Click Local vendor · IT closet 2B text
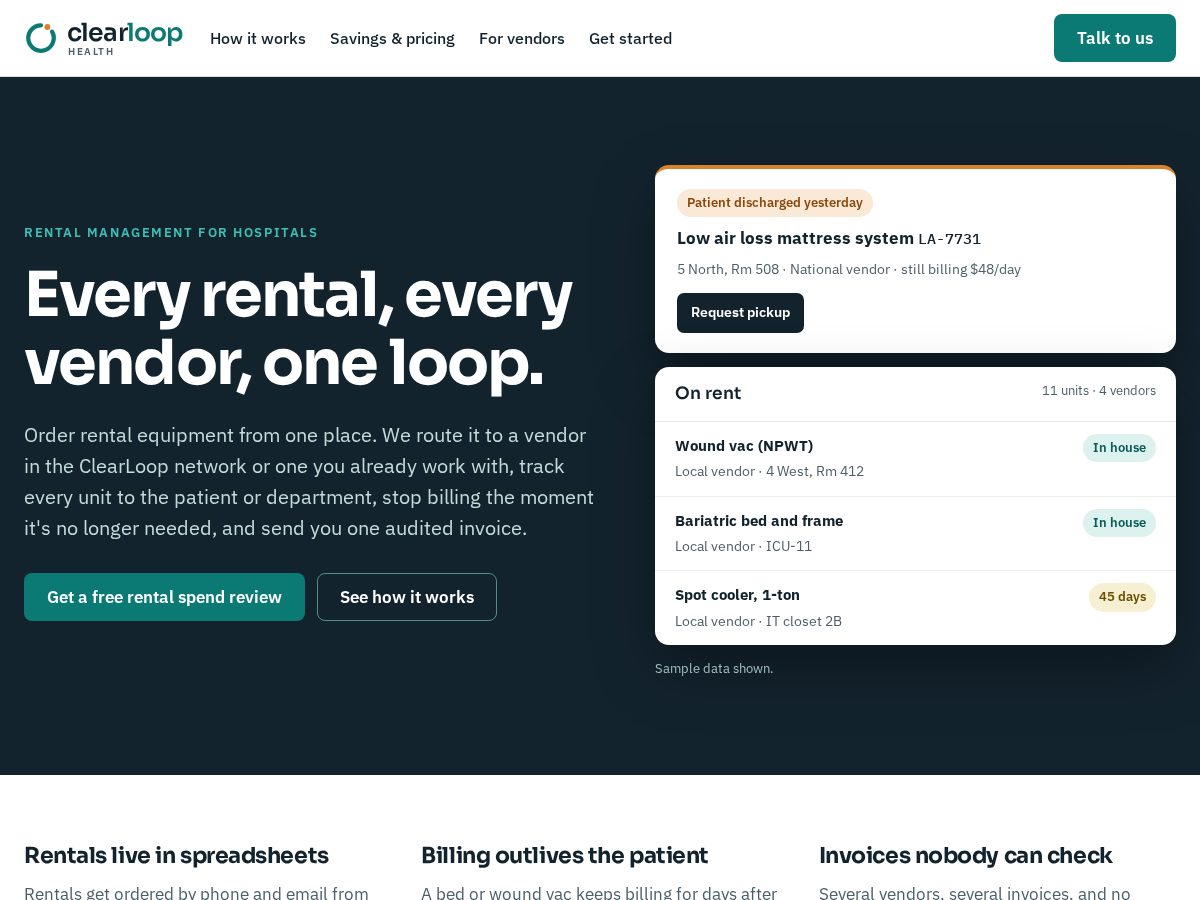 click(758, 621)
